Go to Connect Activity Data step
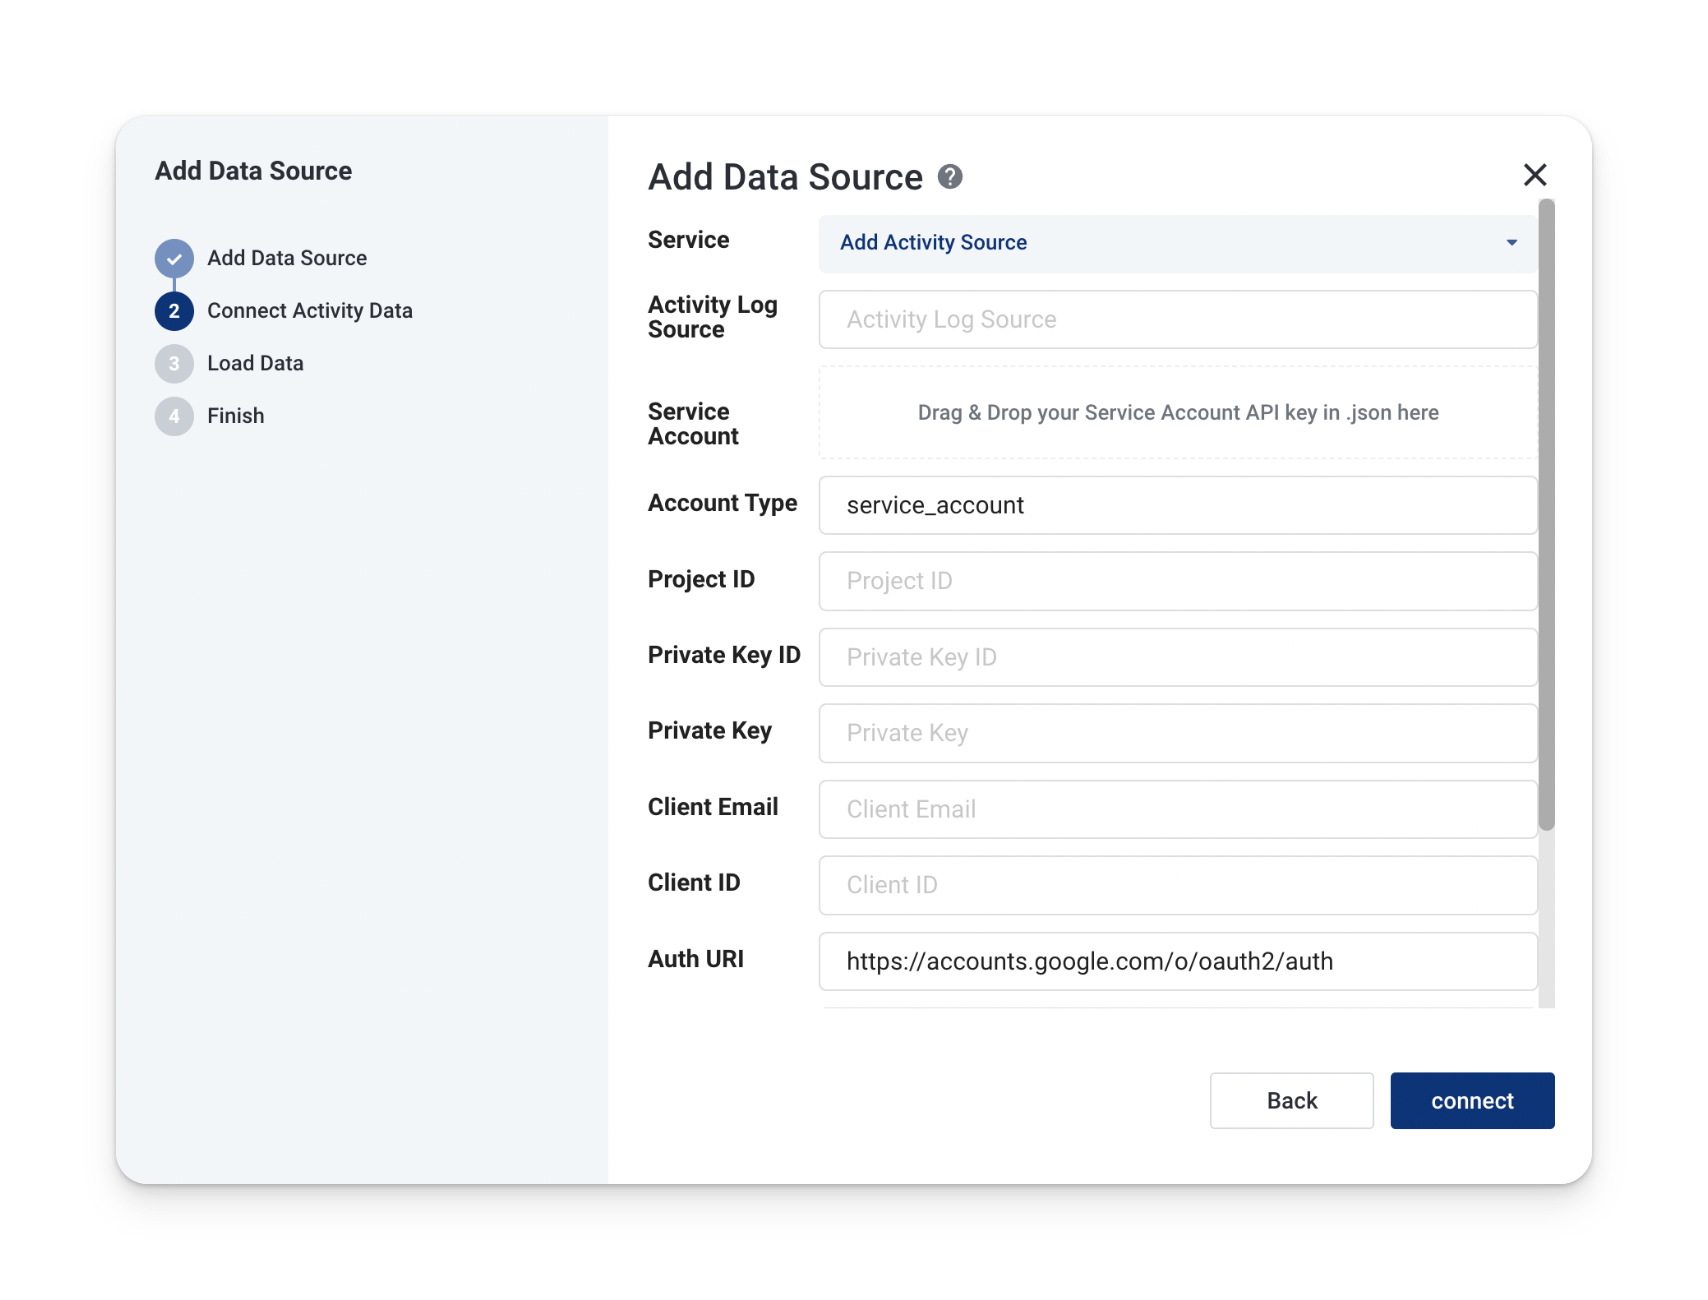Screen dimensions: 1708x1300 pos(309,311)
